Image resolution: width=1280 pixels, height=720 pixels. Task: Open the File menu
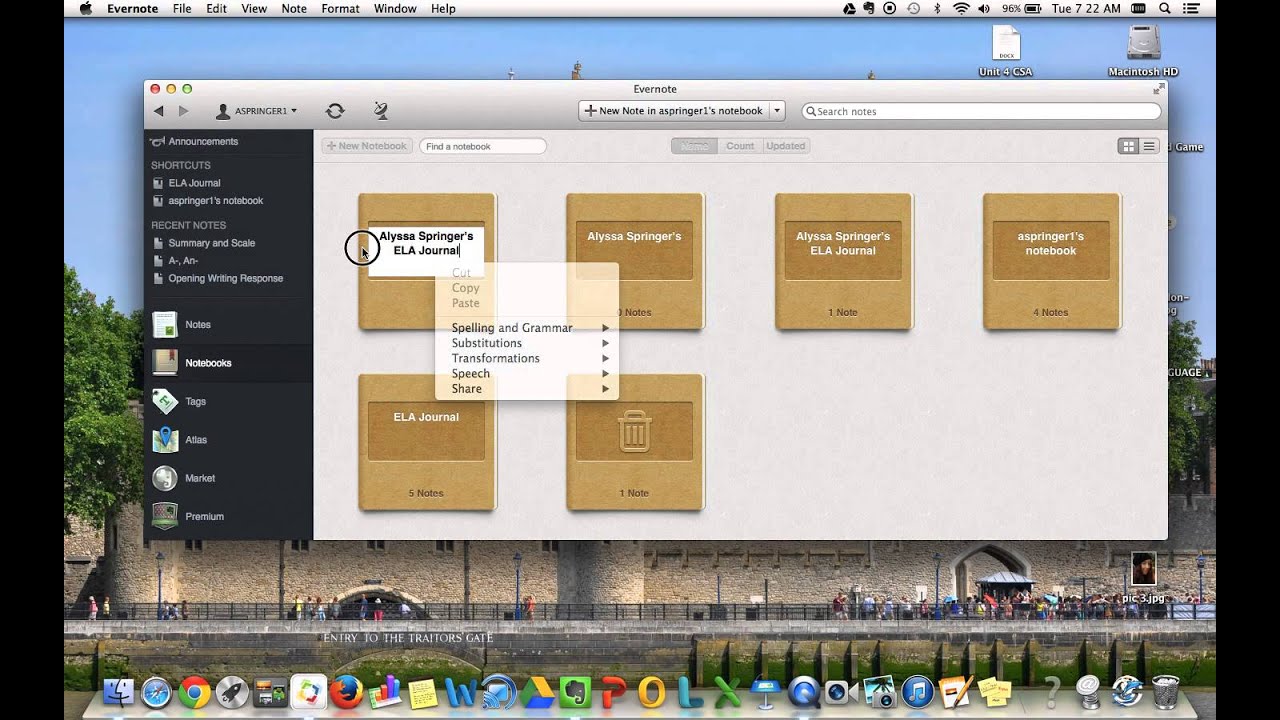coord(182,8)
